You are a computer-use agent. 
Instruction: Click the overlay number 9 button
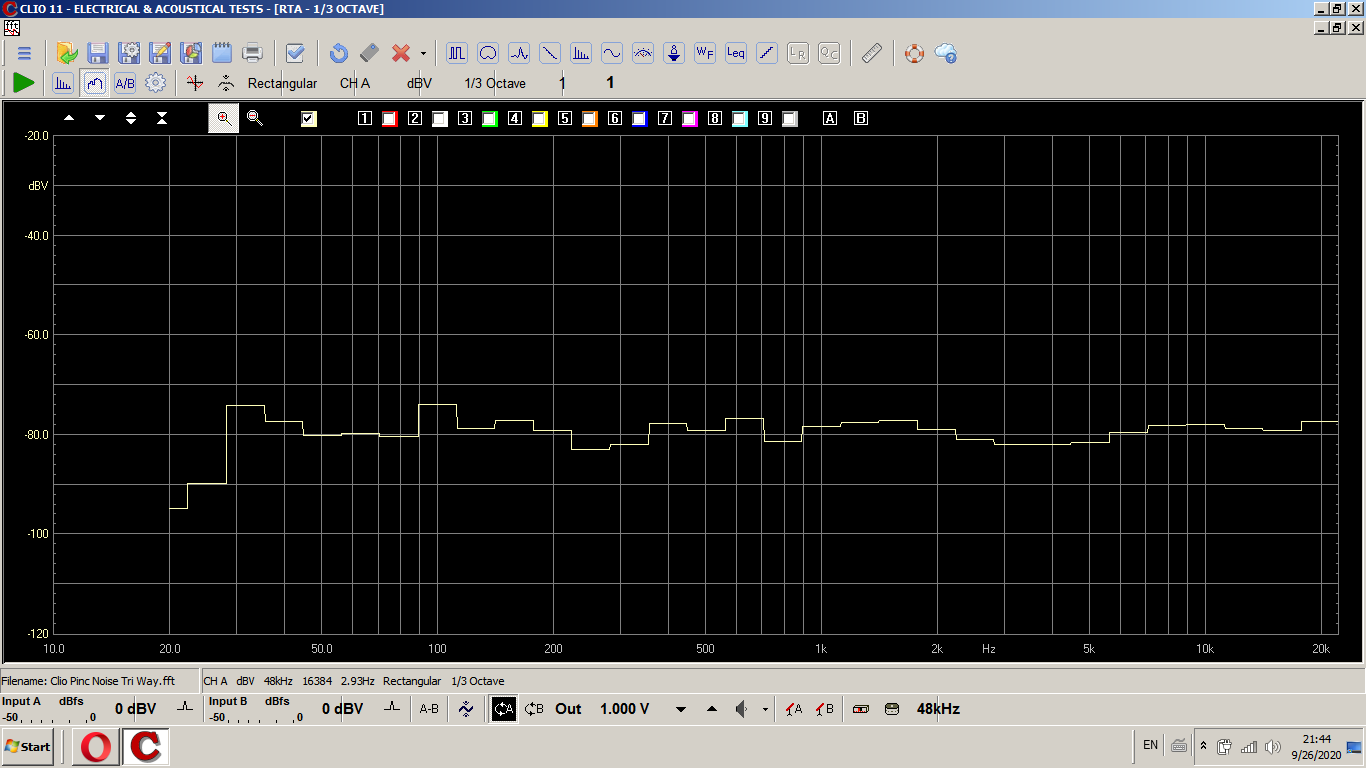click(765, 119)
